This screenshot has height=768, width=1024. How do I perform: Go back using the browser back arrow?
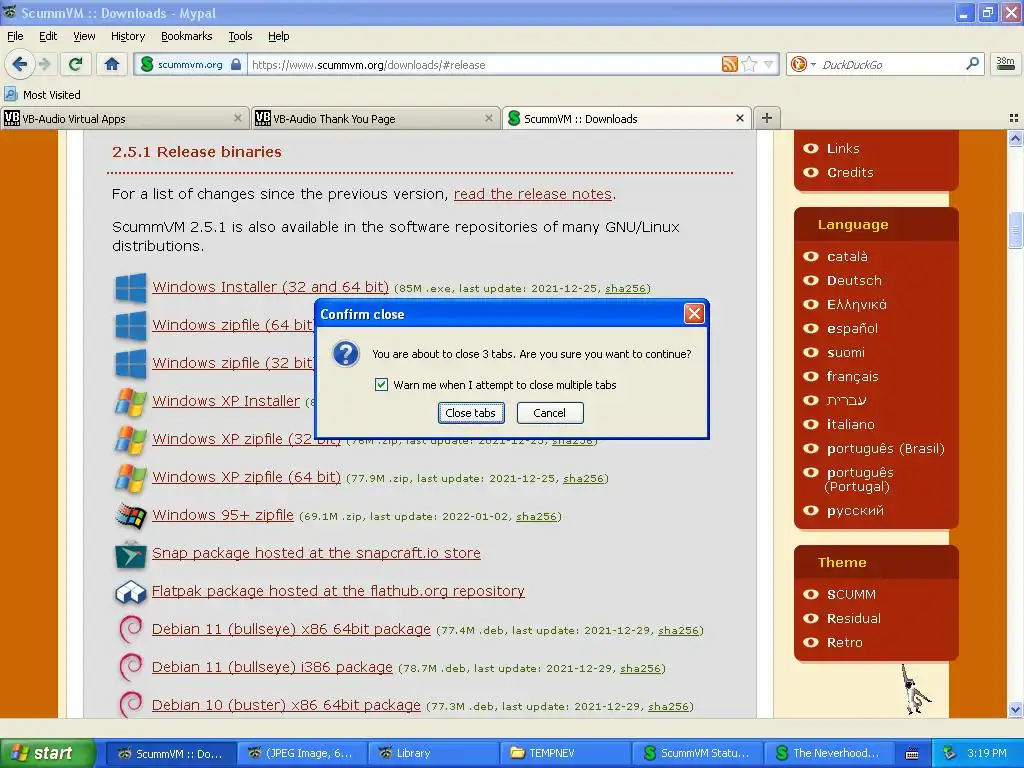[x=19, y=64]
